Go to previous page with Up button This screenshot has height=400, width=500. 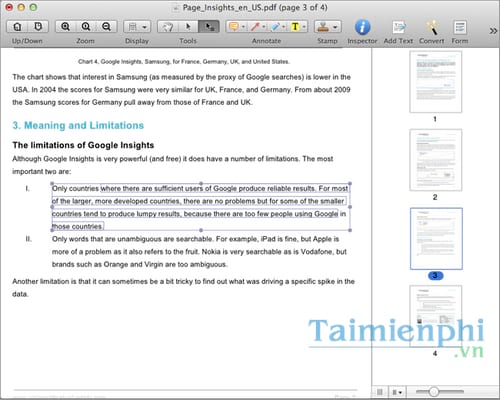tap(17, 27)
